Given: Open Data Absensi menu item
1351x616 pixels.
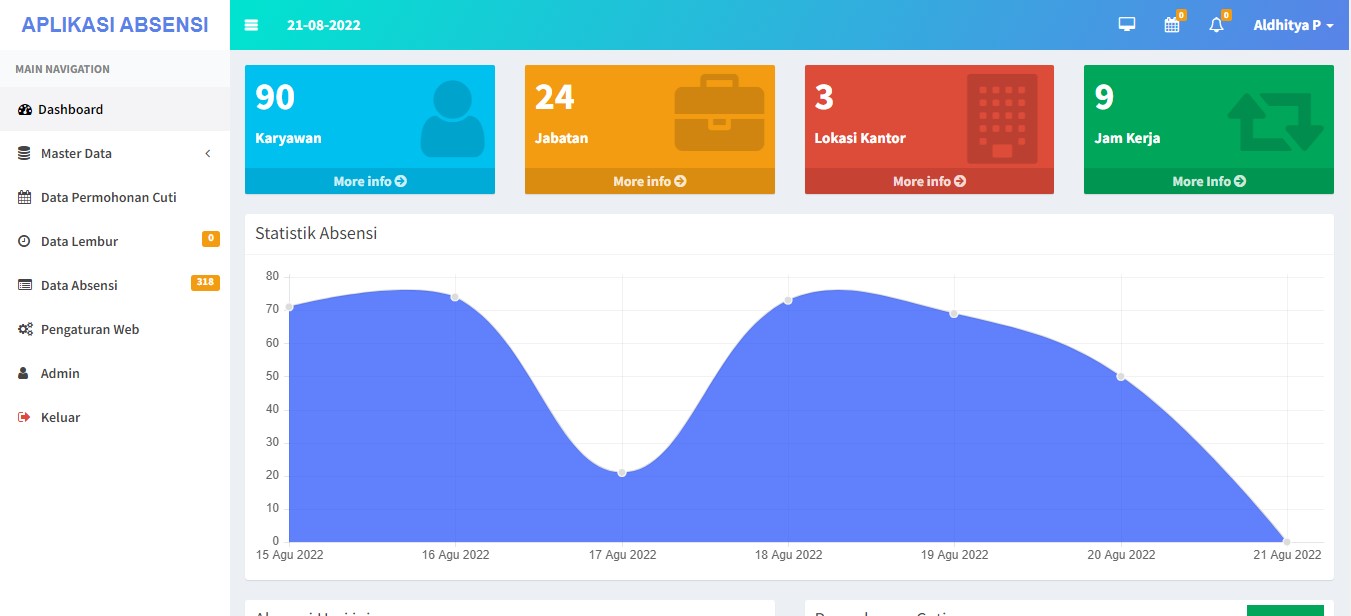Looking at the screenshot, I should [79, 285].
